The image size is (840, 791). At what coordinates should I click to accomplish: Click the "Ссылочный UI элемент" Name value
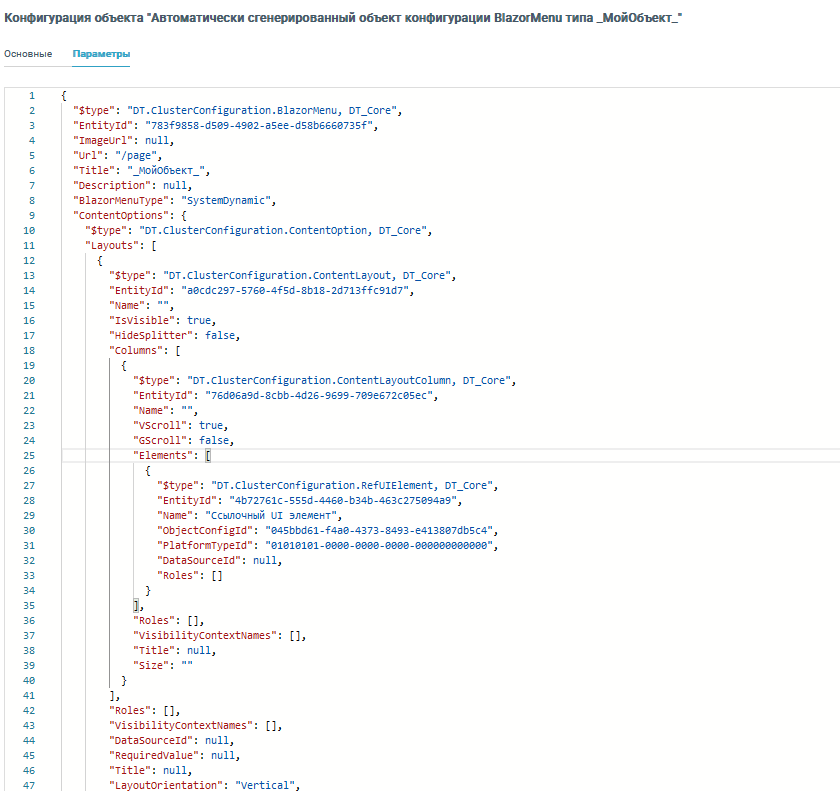[274, 515]
